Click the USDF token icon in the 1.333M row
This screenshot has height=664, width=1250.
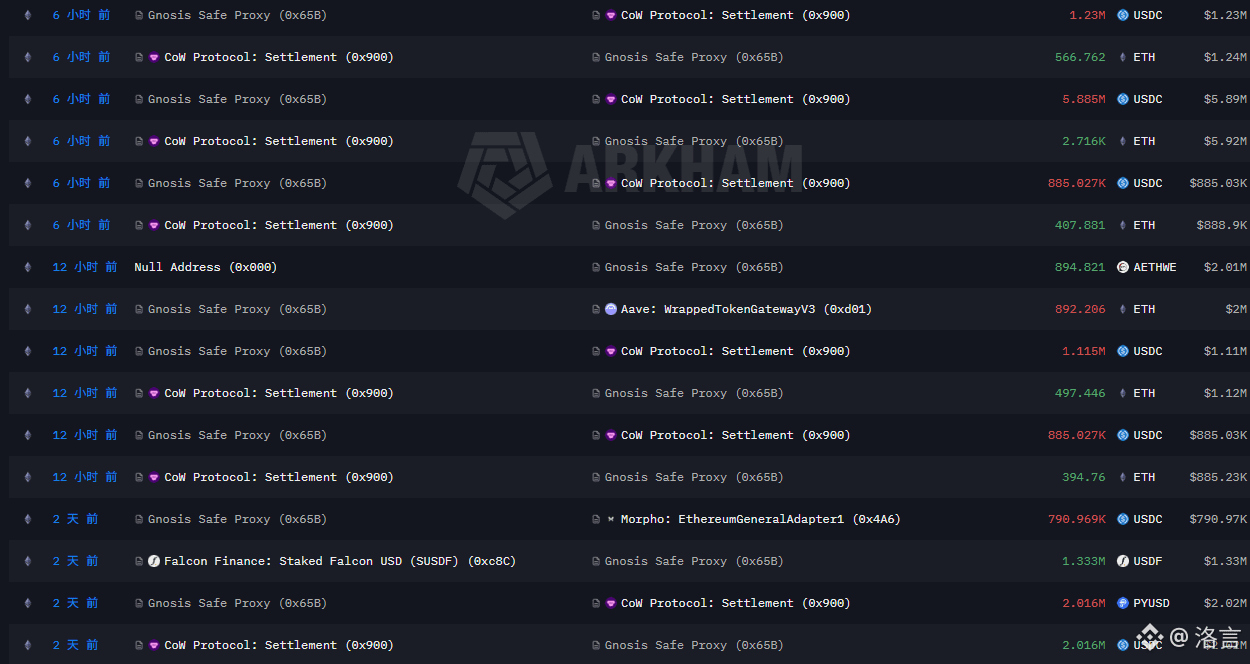[1122, 561]
